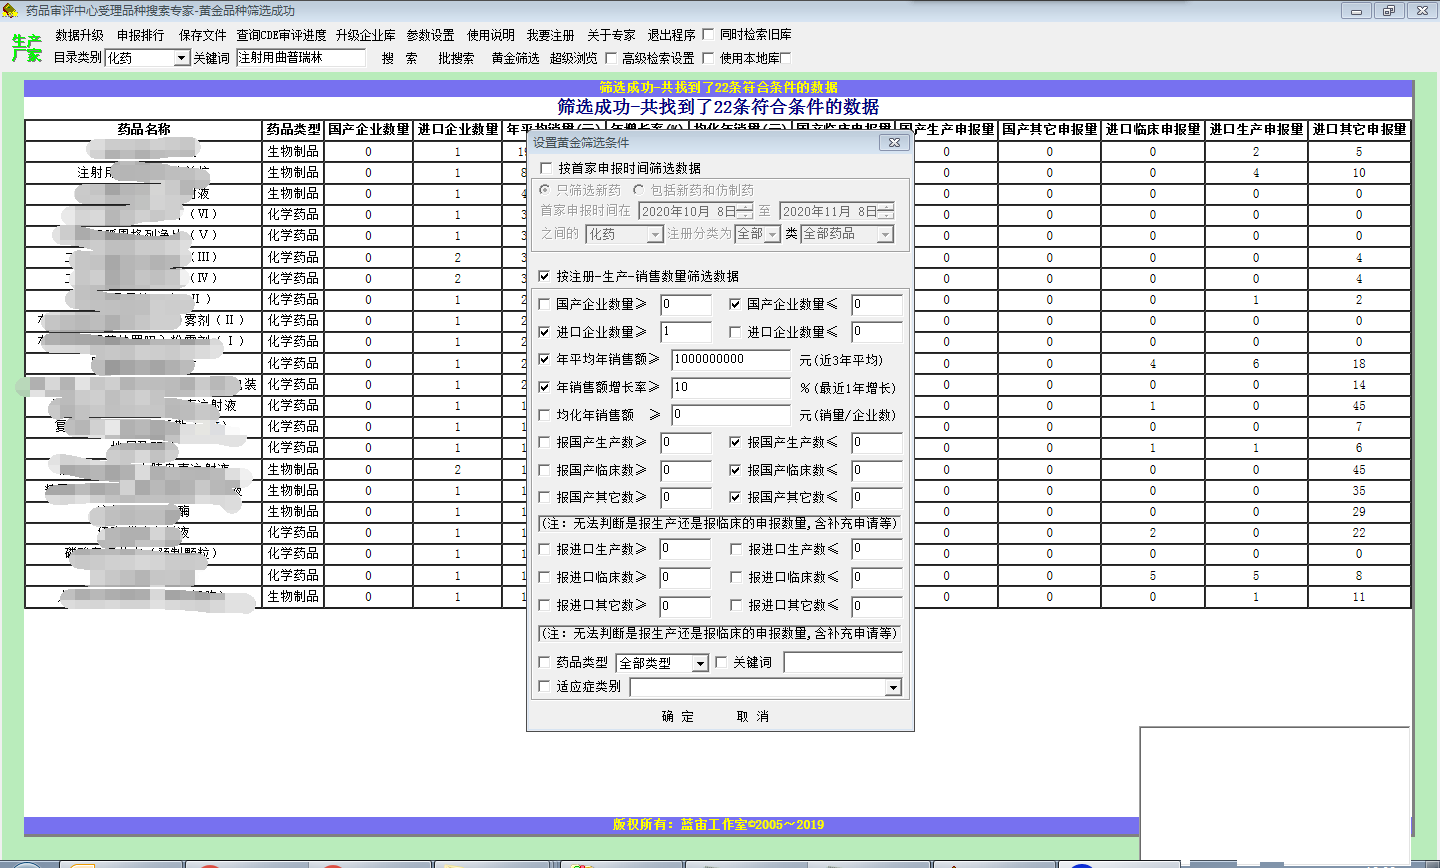Image resolution: width=1440 pixels, height=868 pixels.
Task: Click 确定 to confirm filter
Action: coord(678,717)
